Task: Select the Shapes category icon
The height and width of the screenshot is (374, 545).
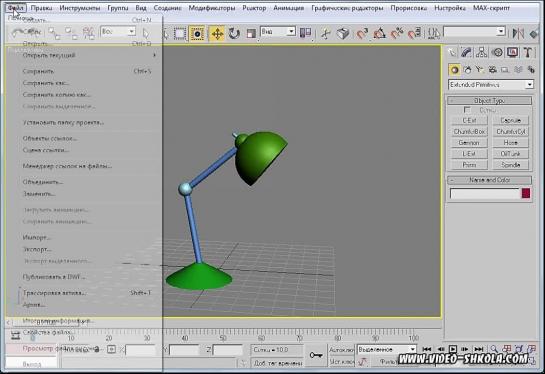Action: 467,70
